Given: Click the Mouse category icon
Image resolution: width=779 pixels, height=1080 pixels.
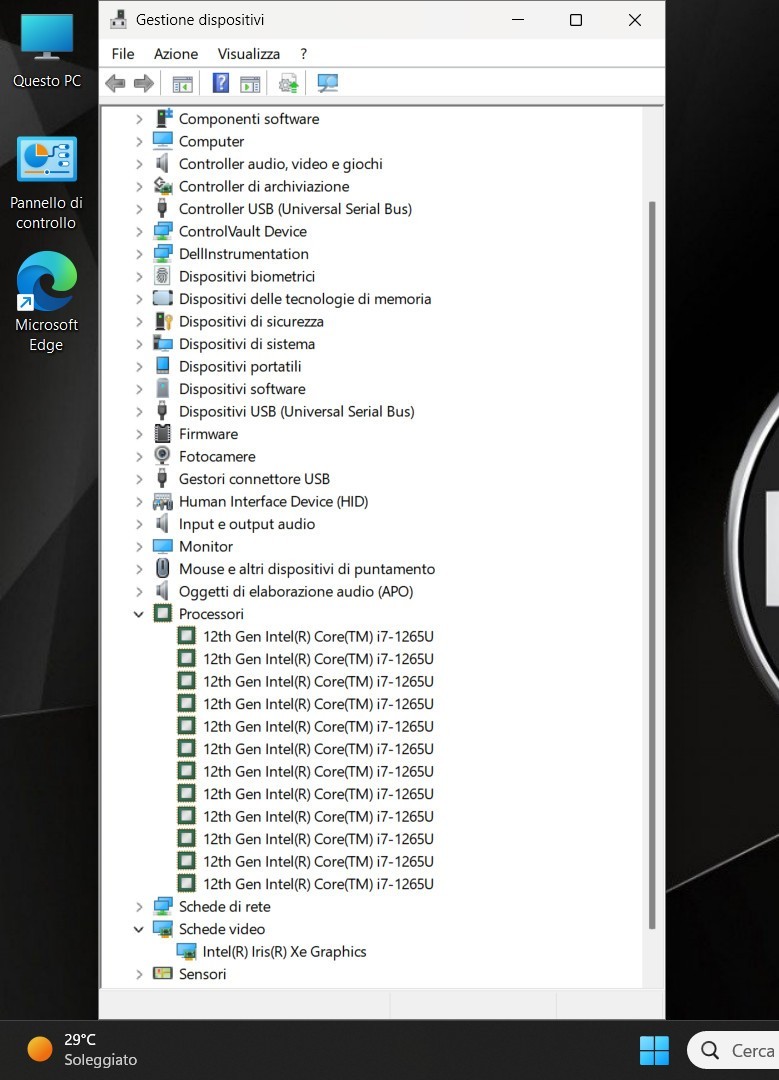Looking at the screenshot, I should [x=163, y=568].
